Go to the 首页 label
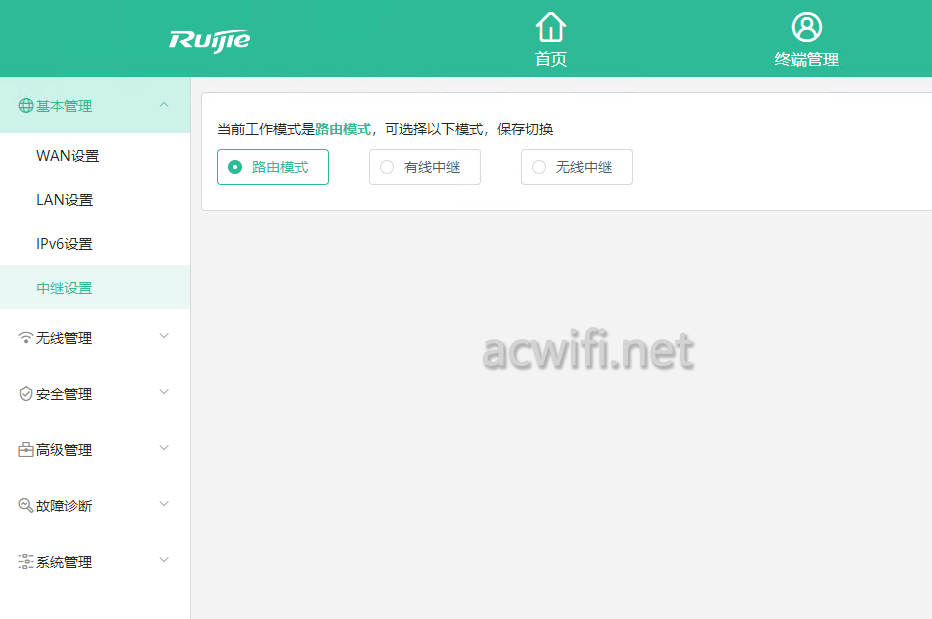Viewport: 932px width, 619px height. tap(550, 59)
